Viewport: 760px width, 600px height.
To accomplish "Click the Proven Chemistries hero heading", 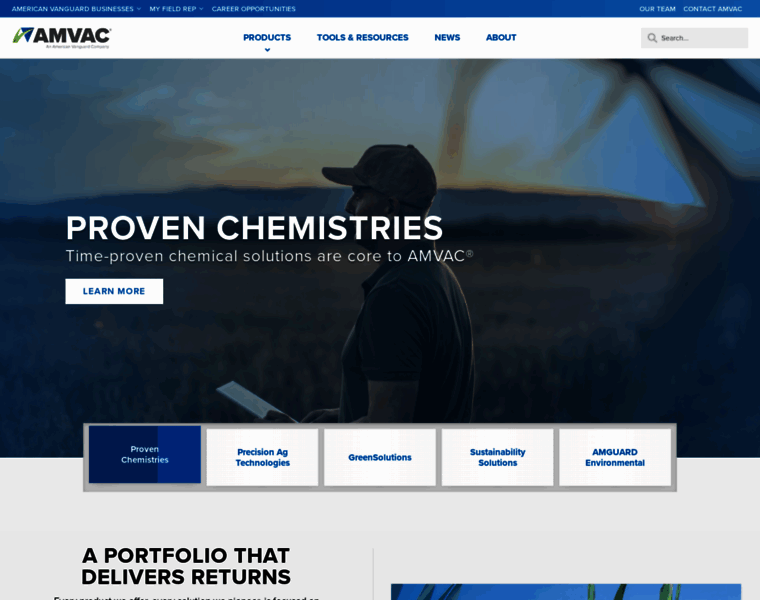I will 254,228.
